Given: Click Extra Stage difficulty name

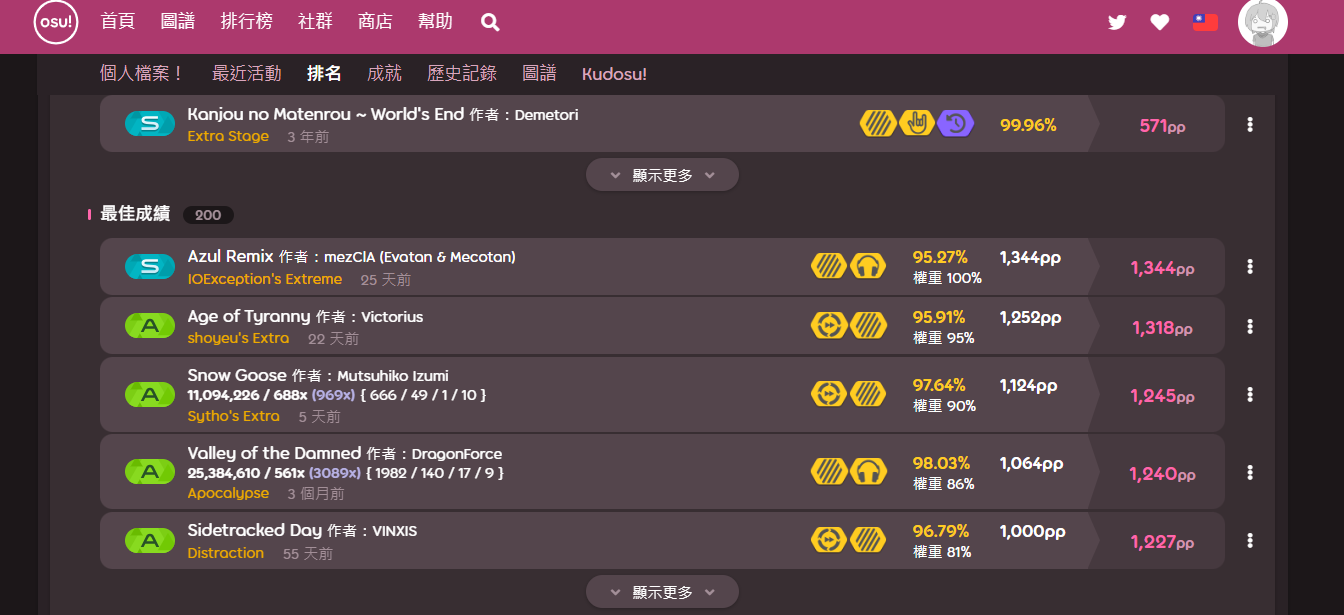Looking at the screenshot, I should (228, 136).
